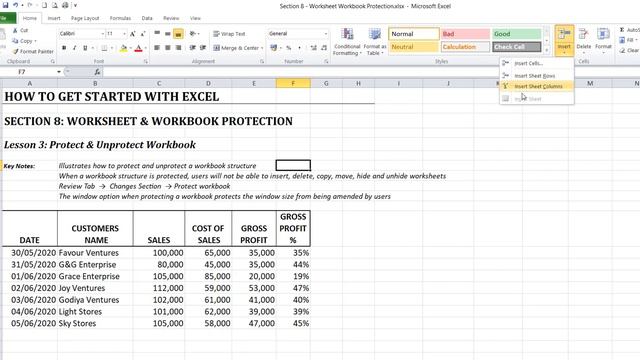Apply the Neutral cell style
Viewport: 640px width, 360px height.
click(414, 47)
